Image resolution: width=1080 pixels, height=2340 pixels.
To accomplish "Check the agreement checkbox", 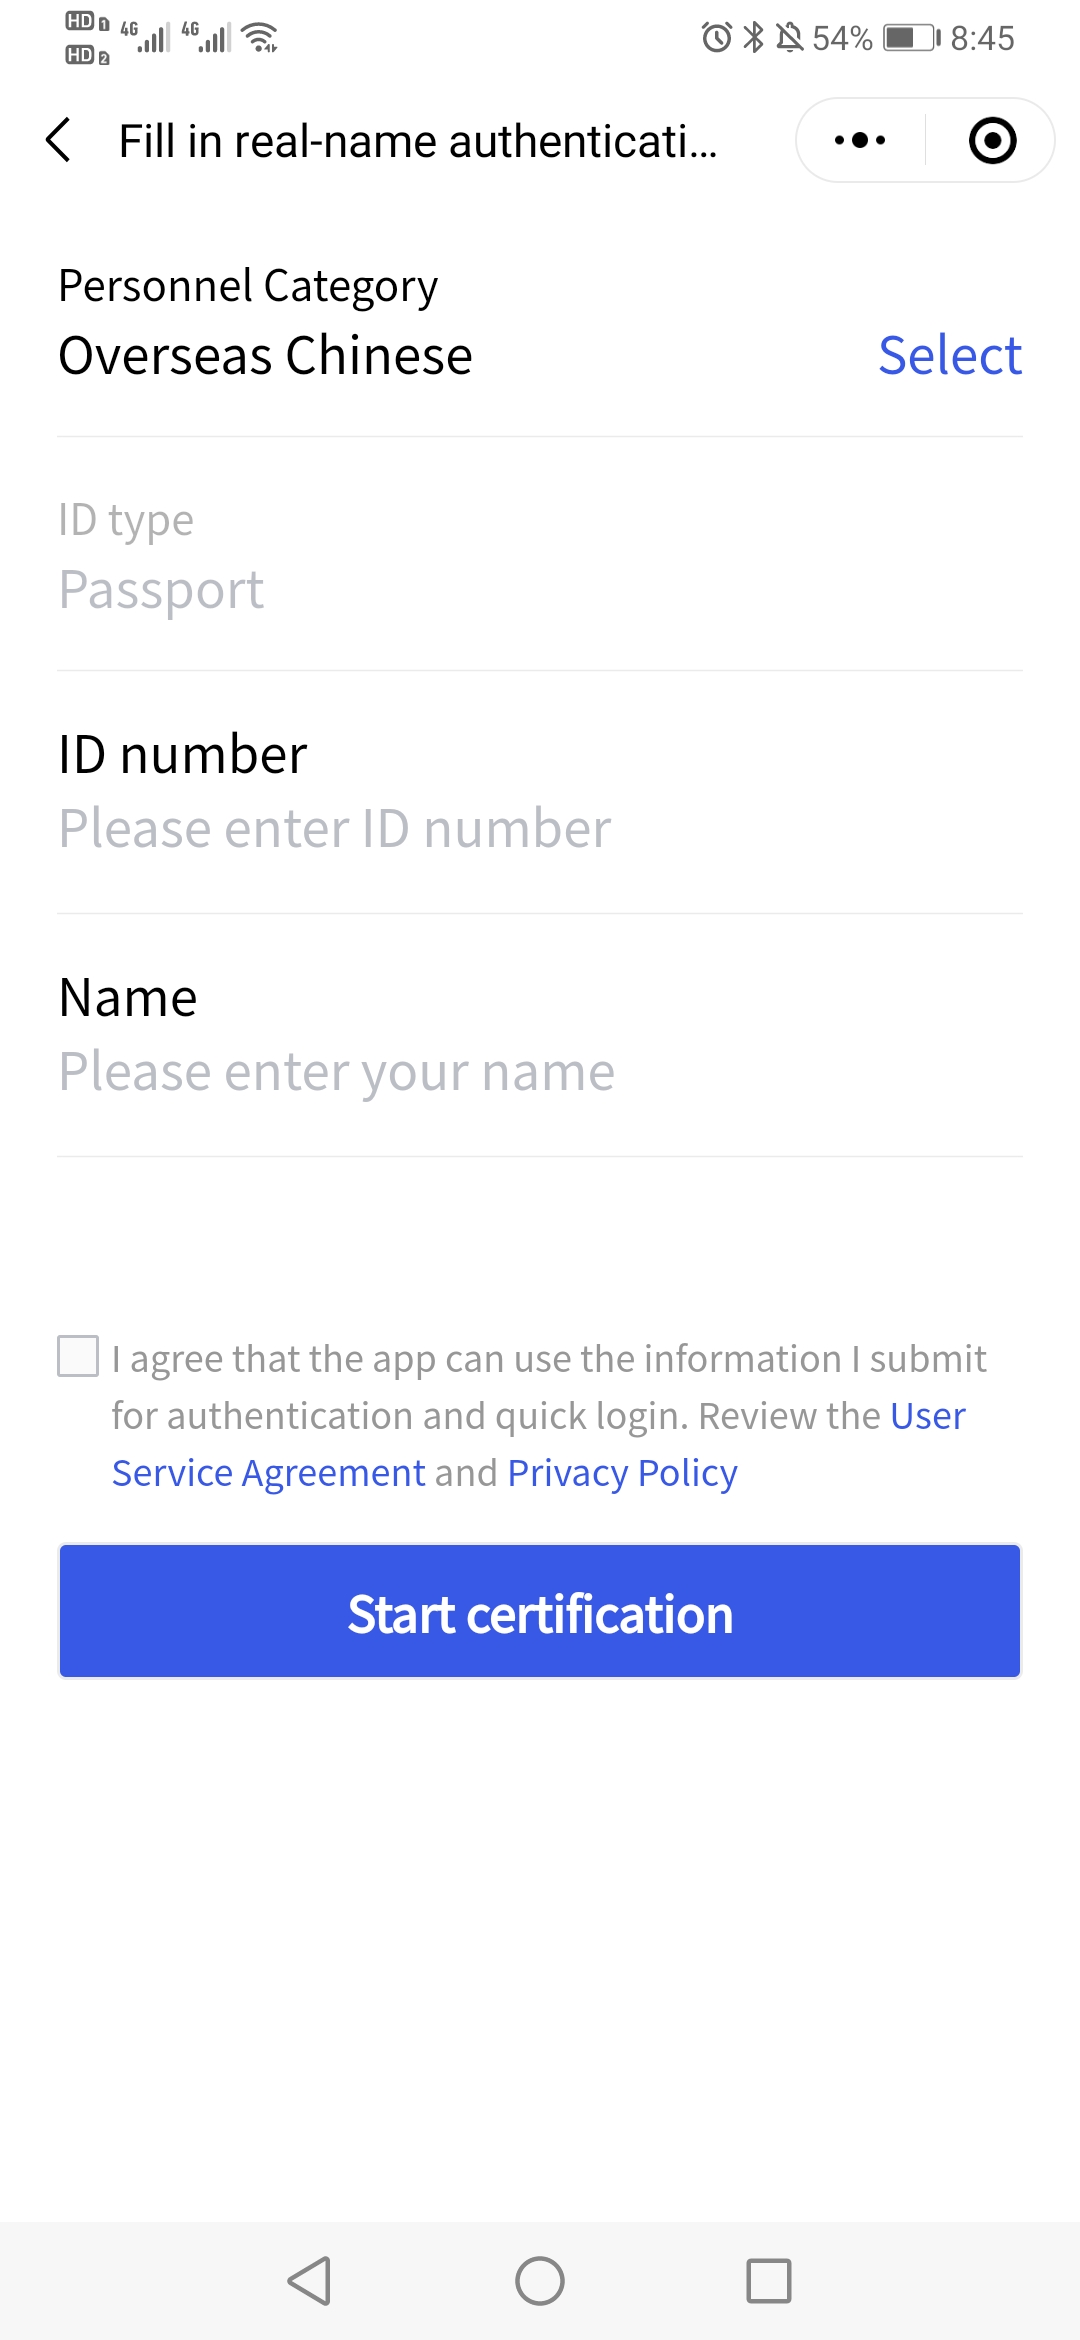I will [x=78, y=1356].
